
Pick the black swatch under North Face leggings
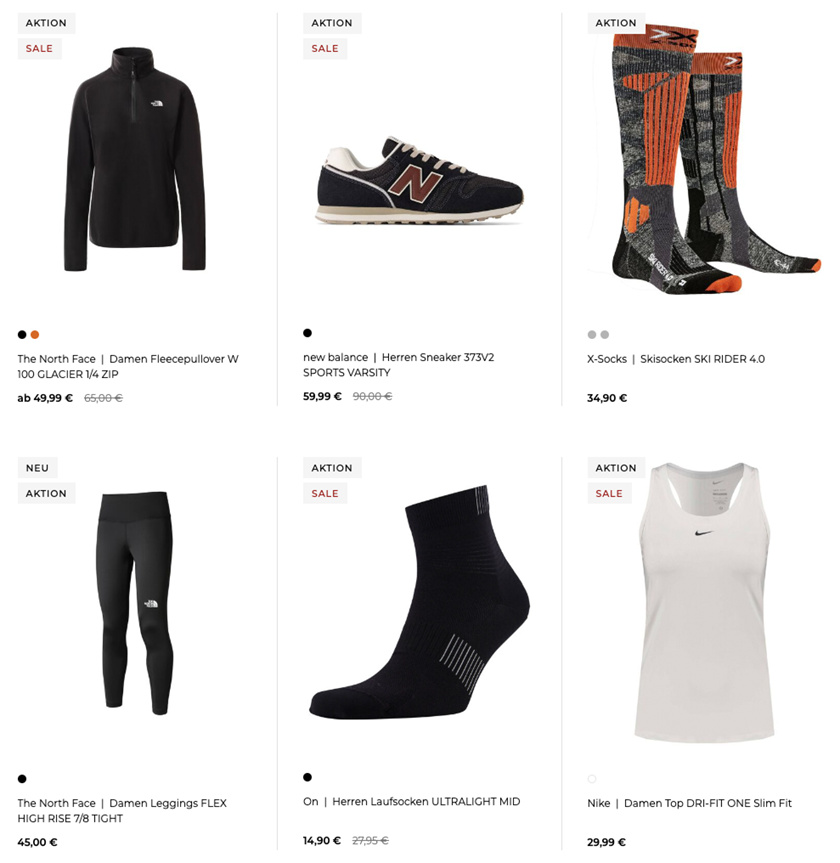pos(22,779)
